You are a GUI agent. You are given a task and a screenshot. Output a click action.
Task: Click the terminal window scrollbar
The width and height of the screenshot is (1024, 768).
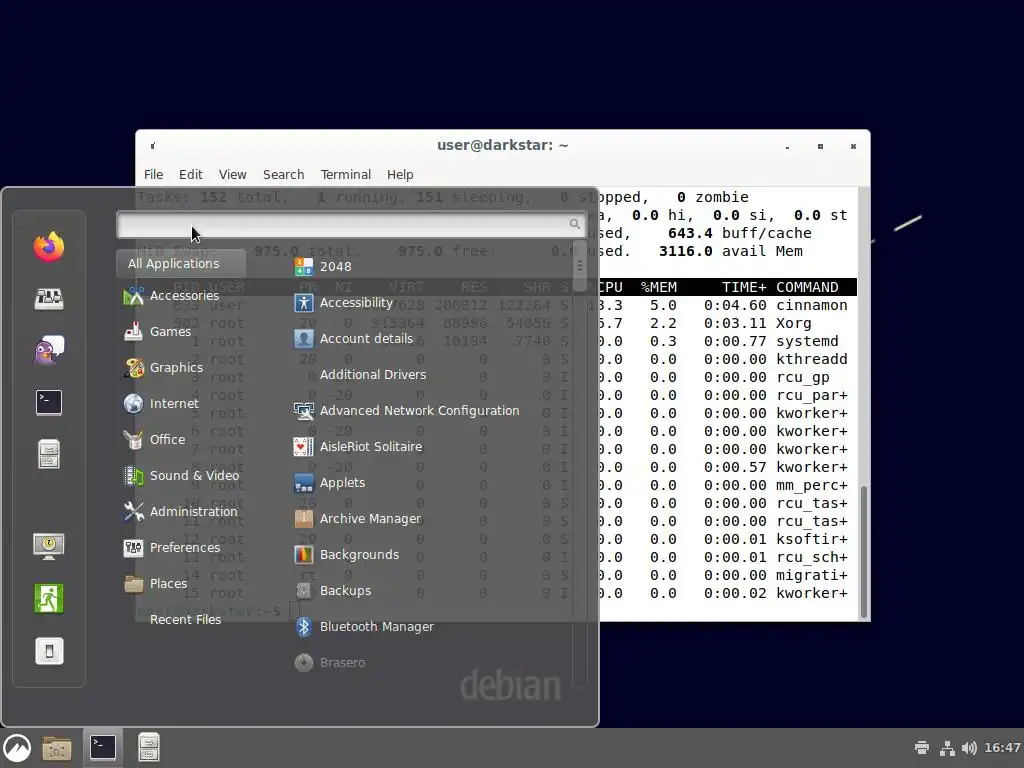863,551
